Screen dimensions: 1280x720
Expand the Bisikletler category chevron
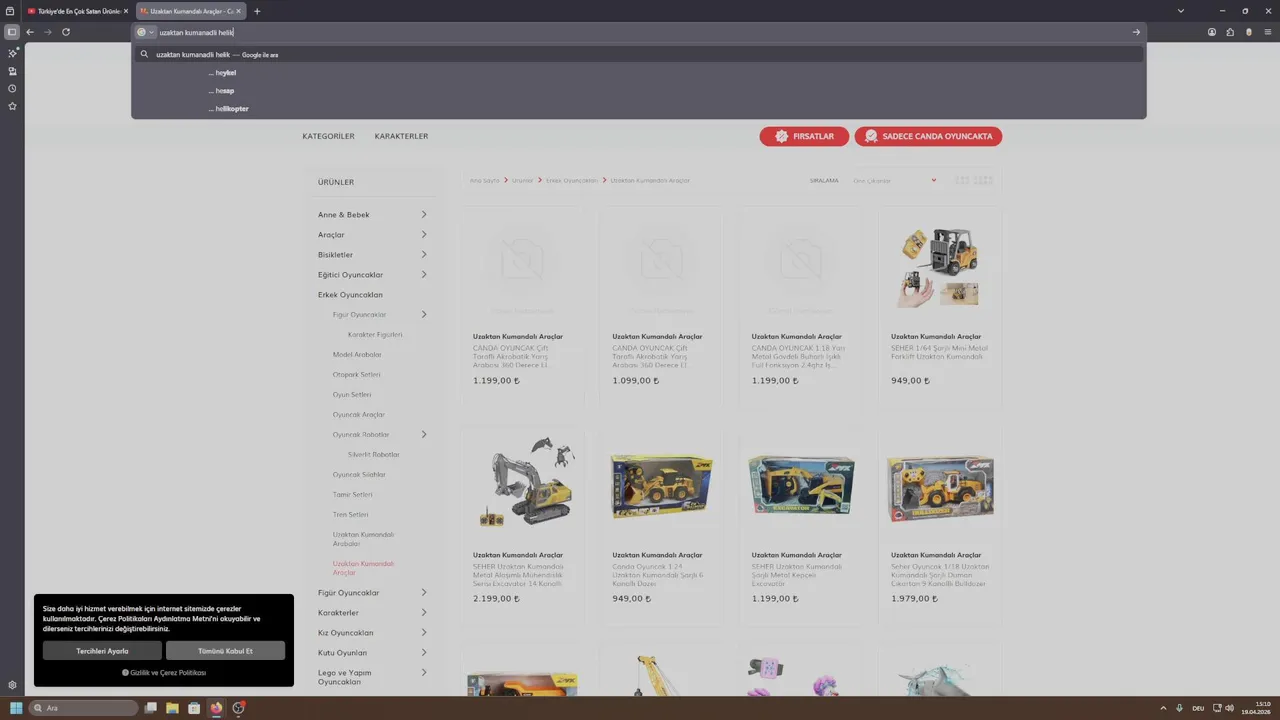tap(424, 254)
